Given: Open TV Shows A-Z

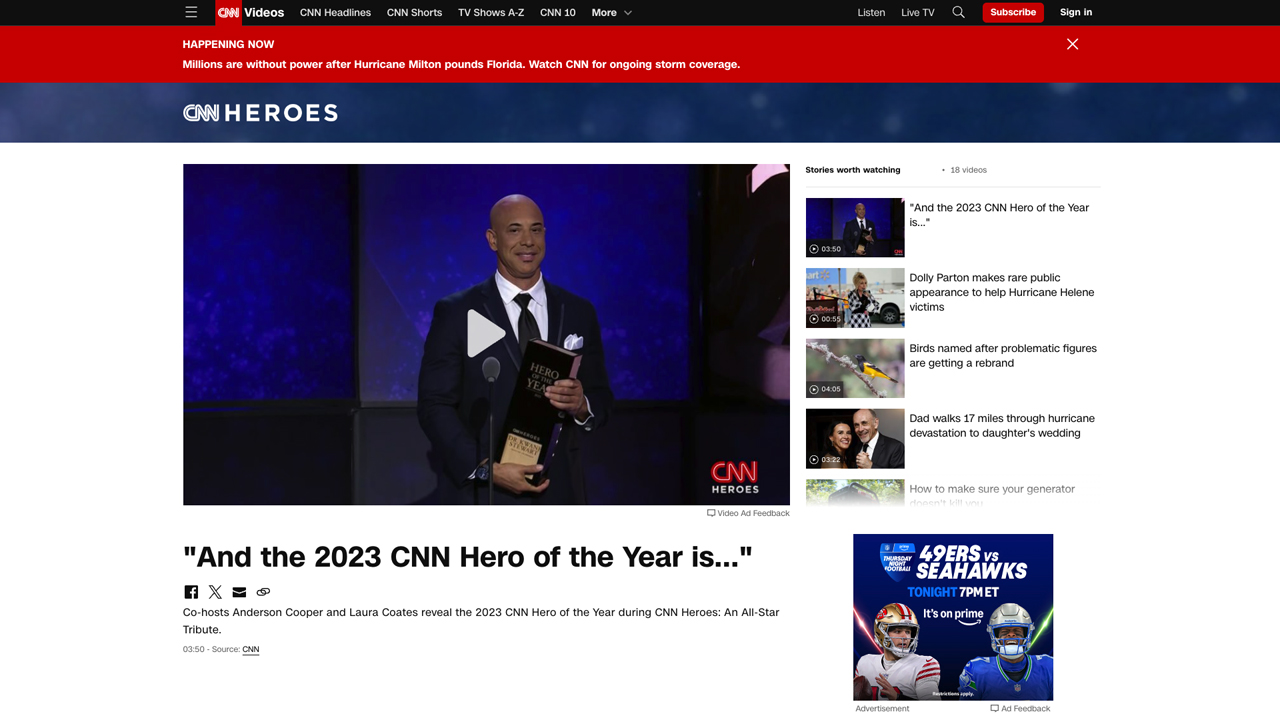Looking at the screenshot, I should click(491, 12).
